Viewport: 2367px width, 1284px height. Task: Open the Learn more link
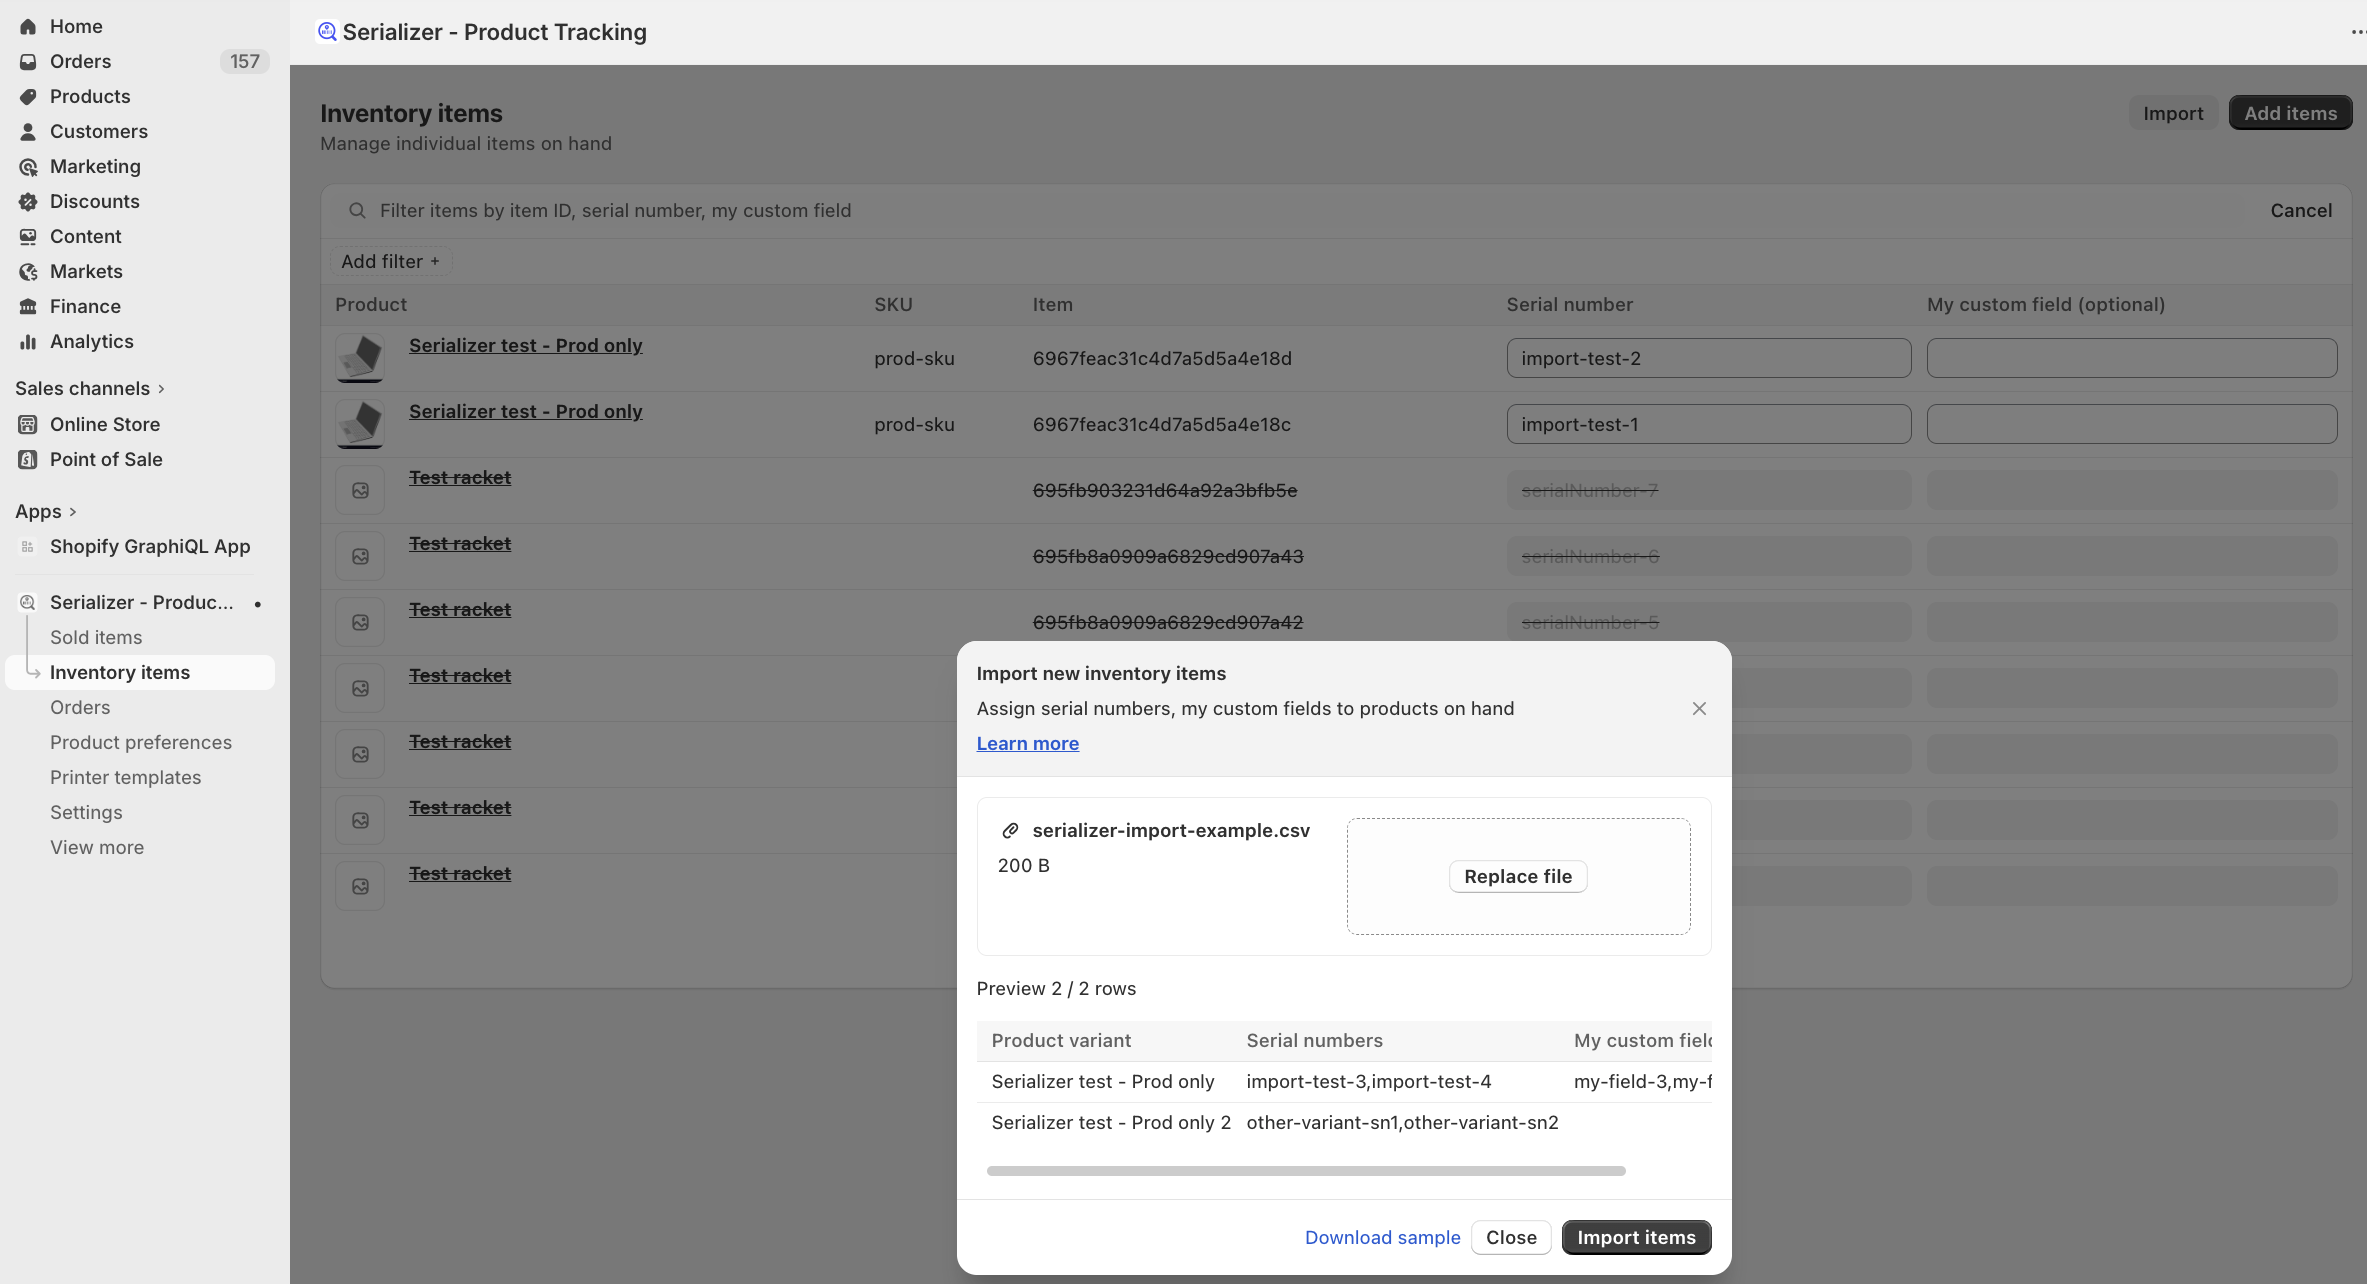coord(1027,744)
